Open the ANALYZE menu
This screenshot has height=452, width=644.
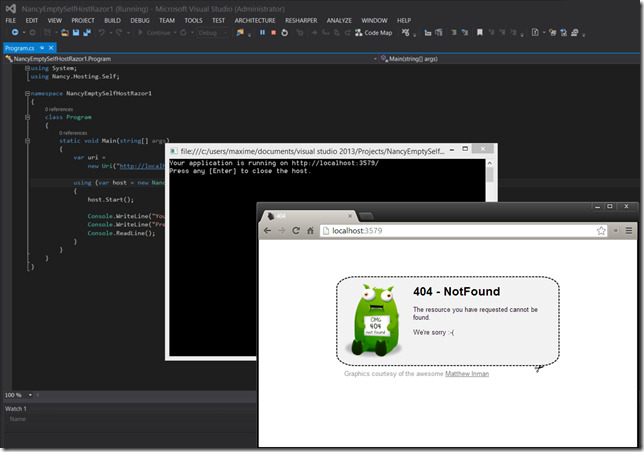339,20
